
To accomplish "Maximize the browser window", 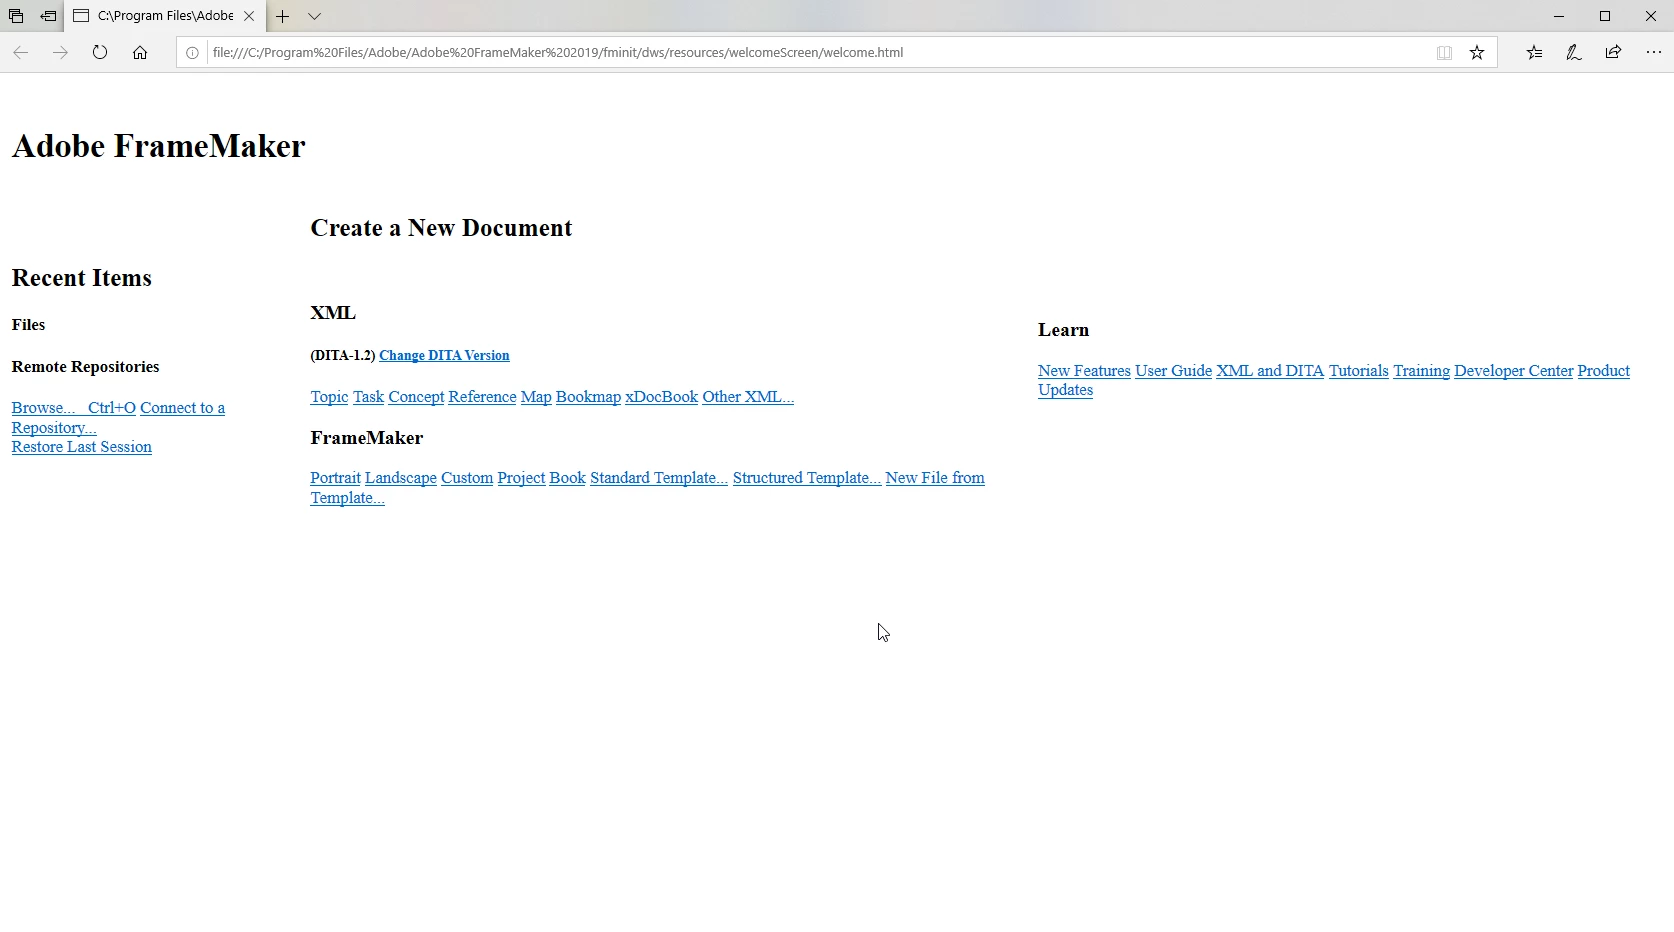I will pyautogui.click(x=1605, y=16).
